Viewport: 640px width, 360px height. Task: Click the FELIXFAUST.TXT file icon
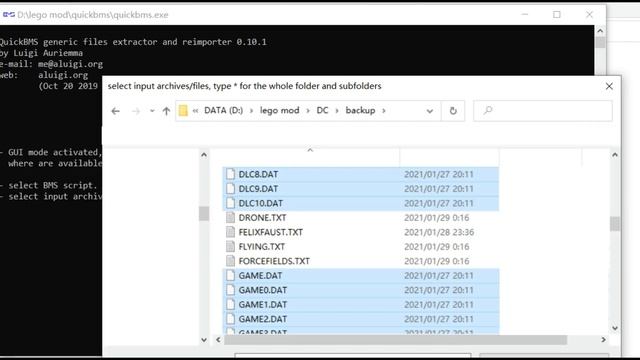click(x=231, y=232)
